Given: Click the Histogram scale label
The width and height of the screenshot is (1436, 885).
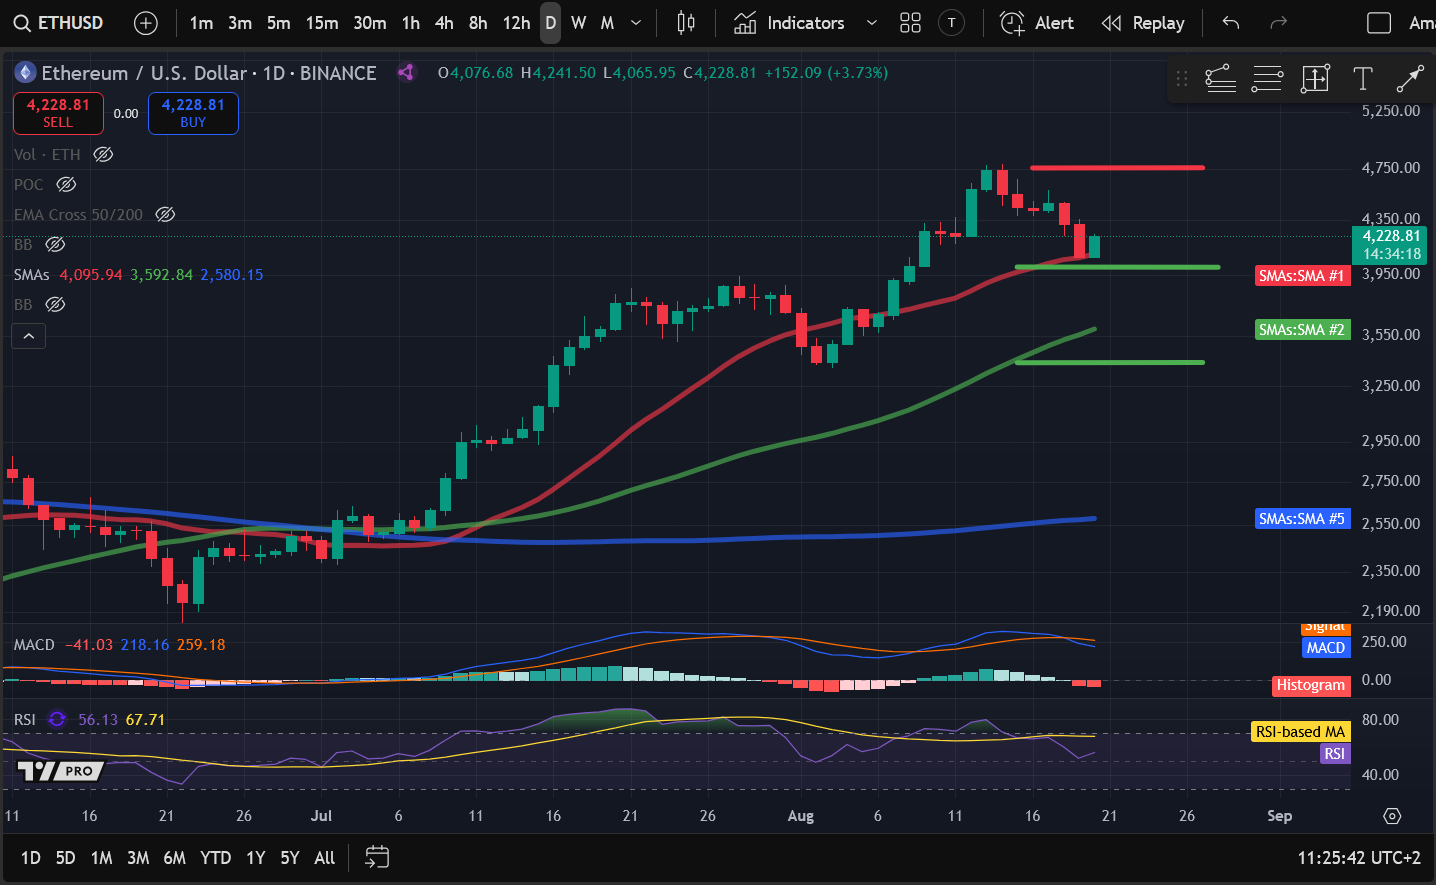Looking at the screenshot, I should tap(1311, 685).
